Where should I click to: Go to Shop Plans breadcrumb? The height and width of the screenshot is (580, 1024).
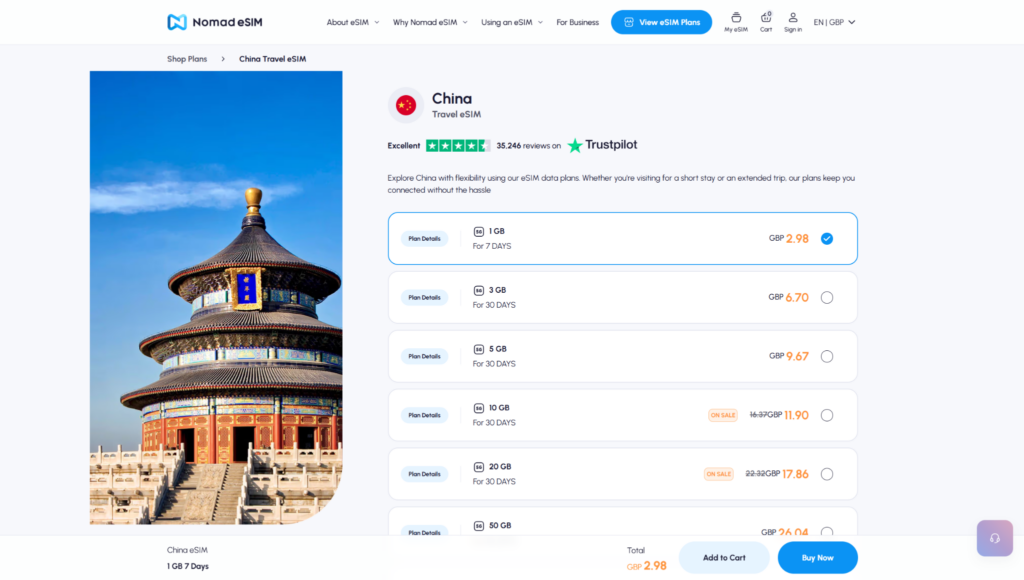click(x=187, y=59)
